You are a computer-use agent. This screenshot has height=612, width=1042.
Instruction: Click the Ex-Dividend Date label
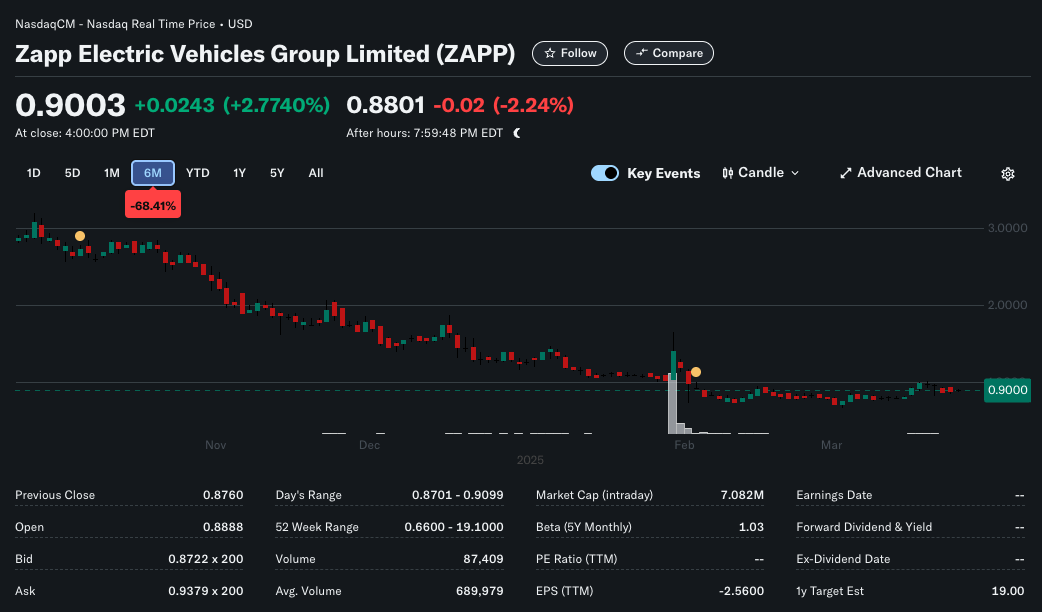pyautogui.click(x=843, y=559)
